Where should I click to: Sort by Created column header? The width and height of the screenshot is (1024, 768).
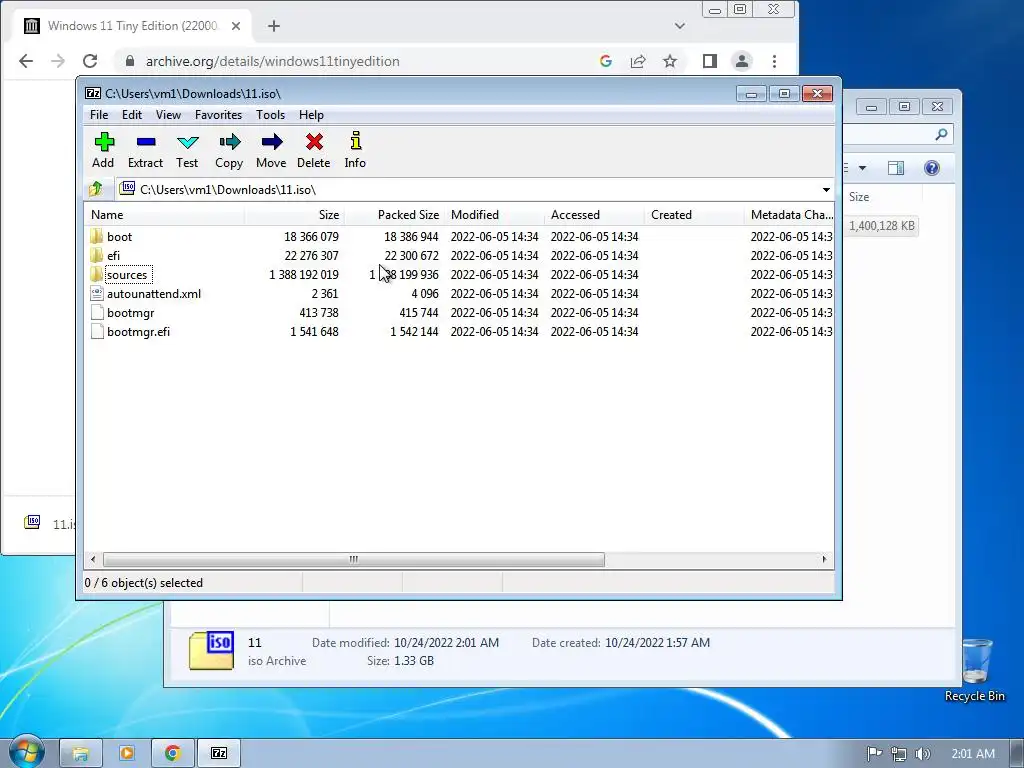point(694,215)
